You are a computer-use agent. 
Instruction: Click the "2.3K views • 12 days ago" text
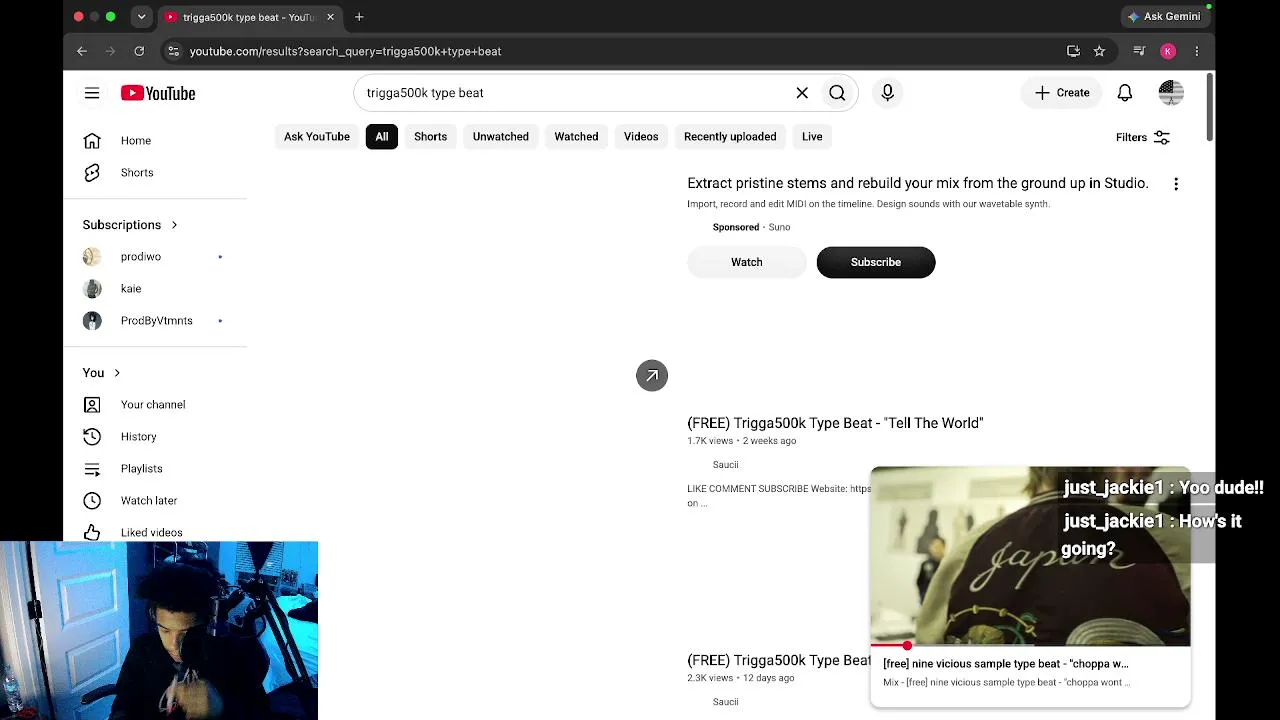740,678
